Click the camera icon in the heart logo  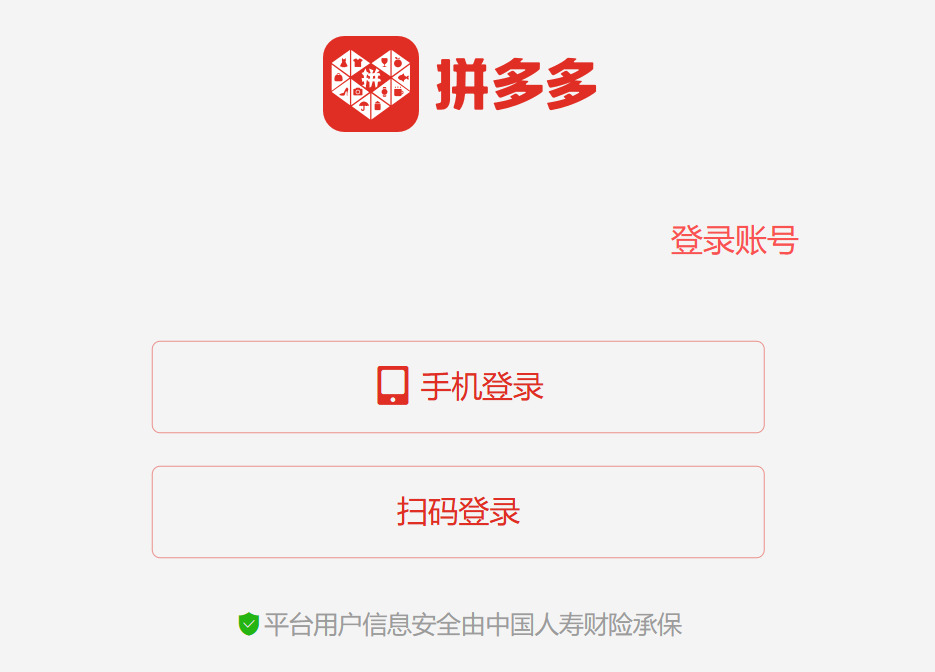(357, 91)
